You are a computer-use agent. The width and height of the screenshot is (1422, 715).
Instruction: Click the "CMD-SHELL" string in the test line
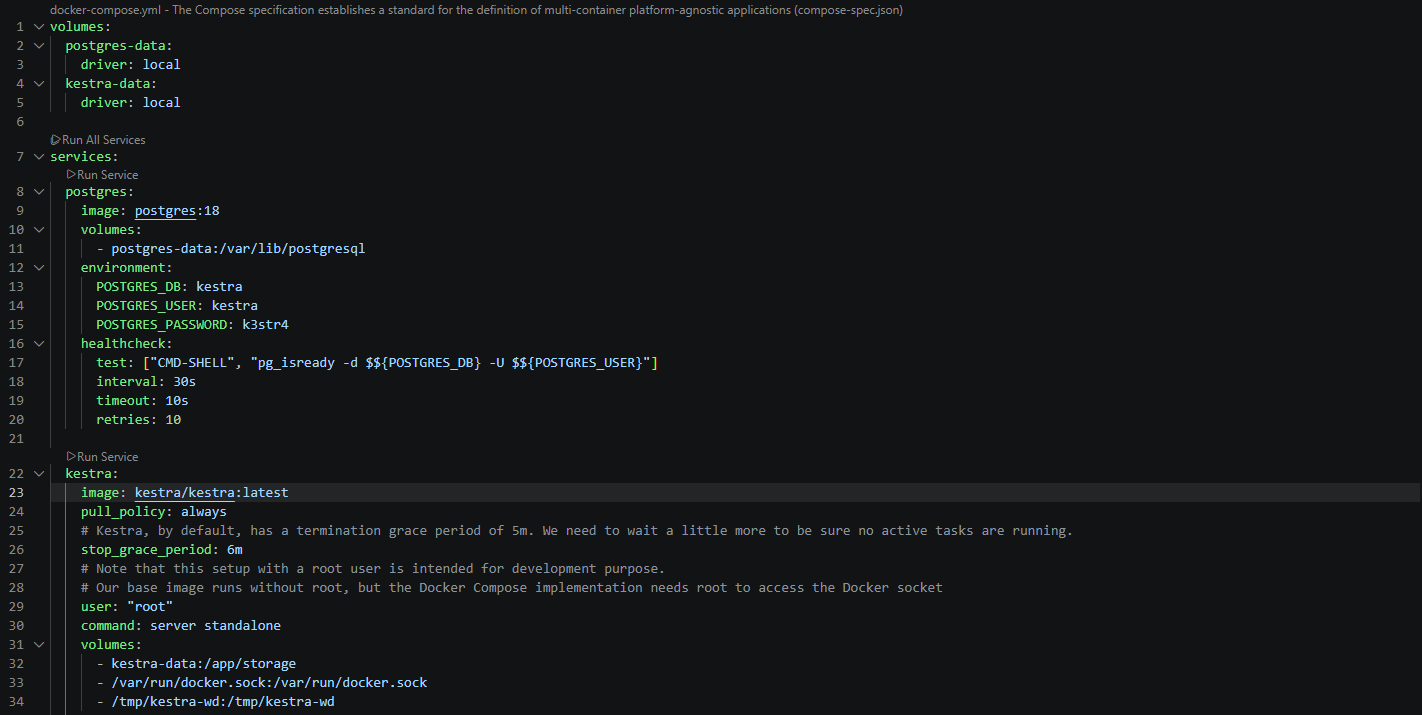pos(192,363)
